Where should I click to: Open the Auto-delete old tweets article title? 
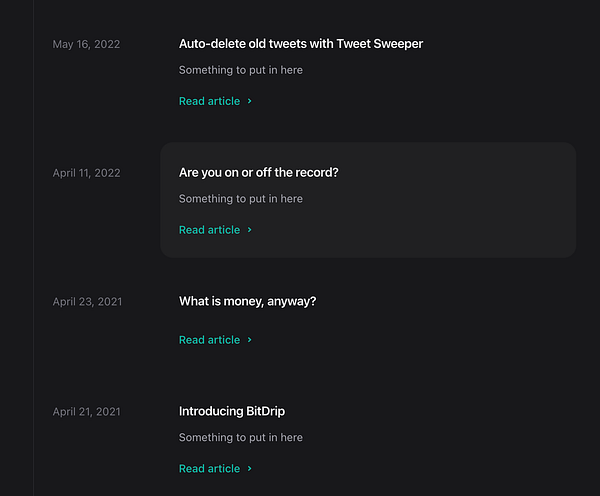(x=300, y=44)
